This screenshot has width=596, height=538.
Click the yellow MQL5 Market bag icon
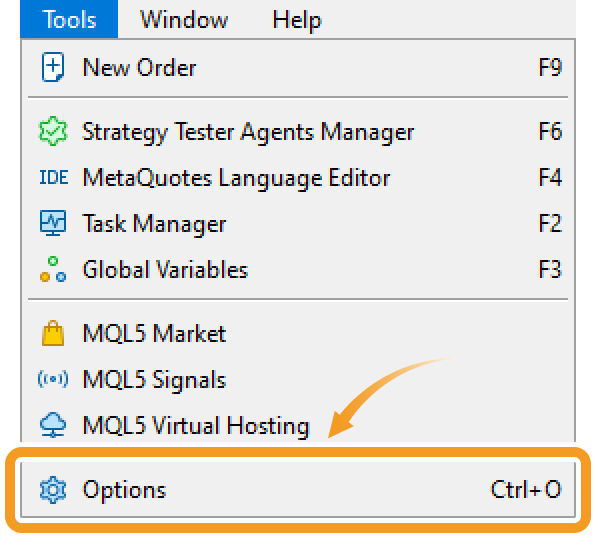click(x=53, y=333)
